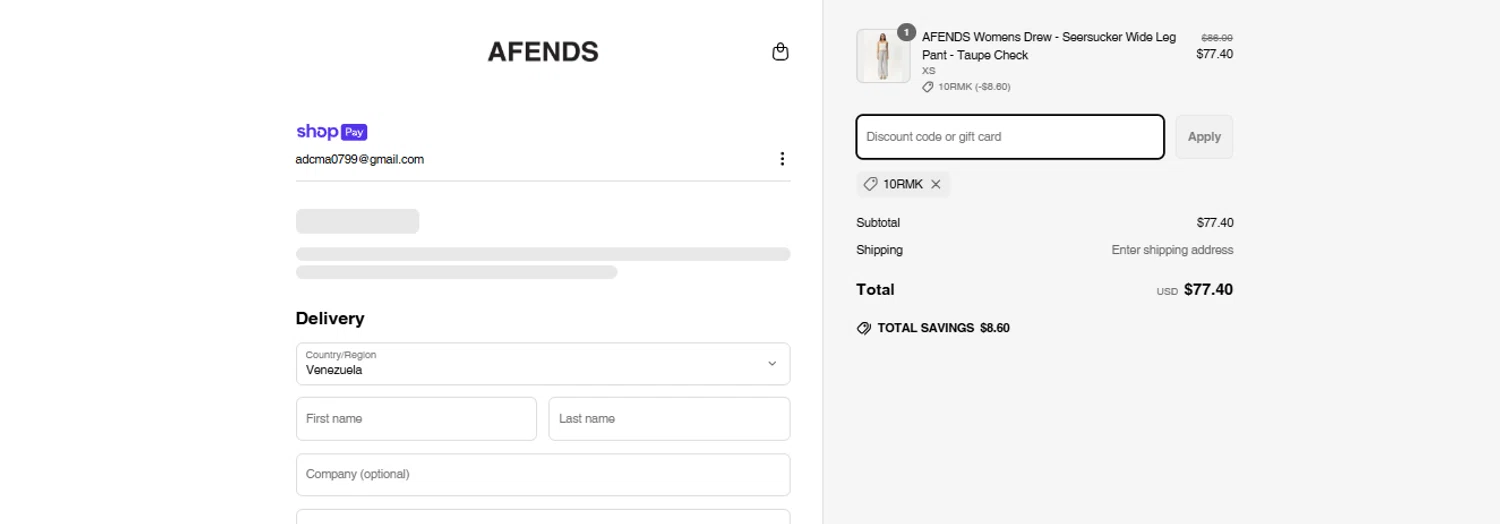The width and height of the screenshot is (1500, 524).
Task: Click the Total Savings tag icon
Action: coord(864,328)
